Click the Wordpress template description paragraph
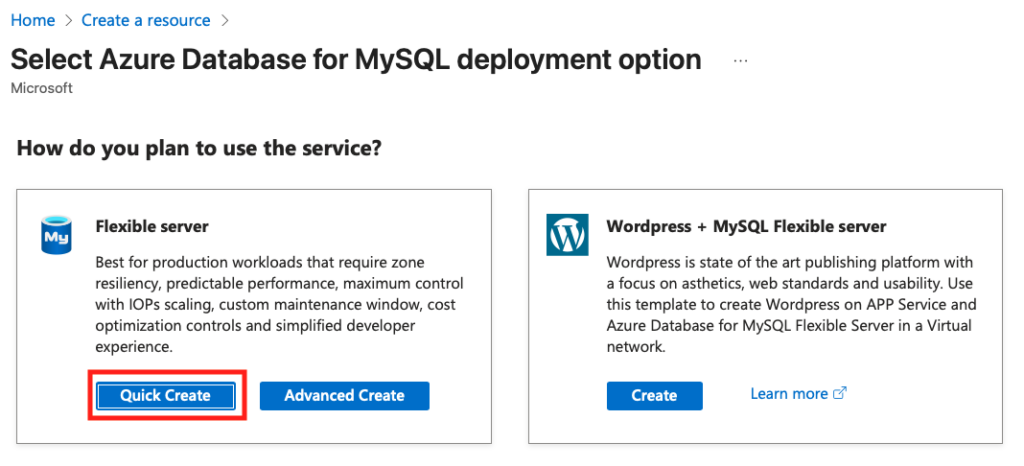 792,305
